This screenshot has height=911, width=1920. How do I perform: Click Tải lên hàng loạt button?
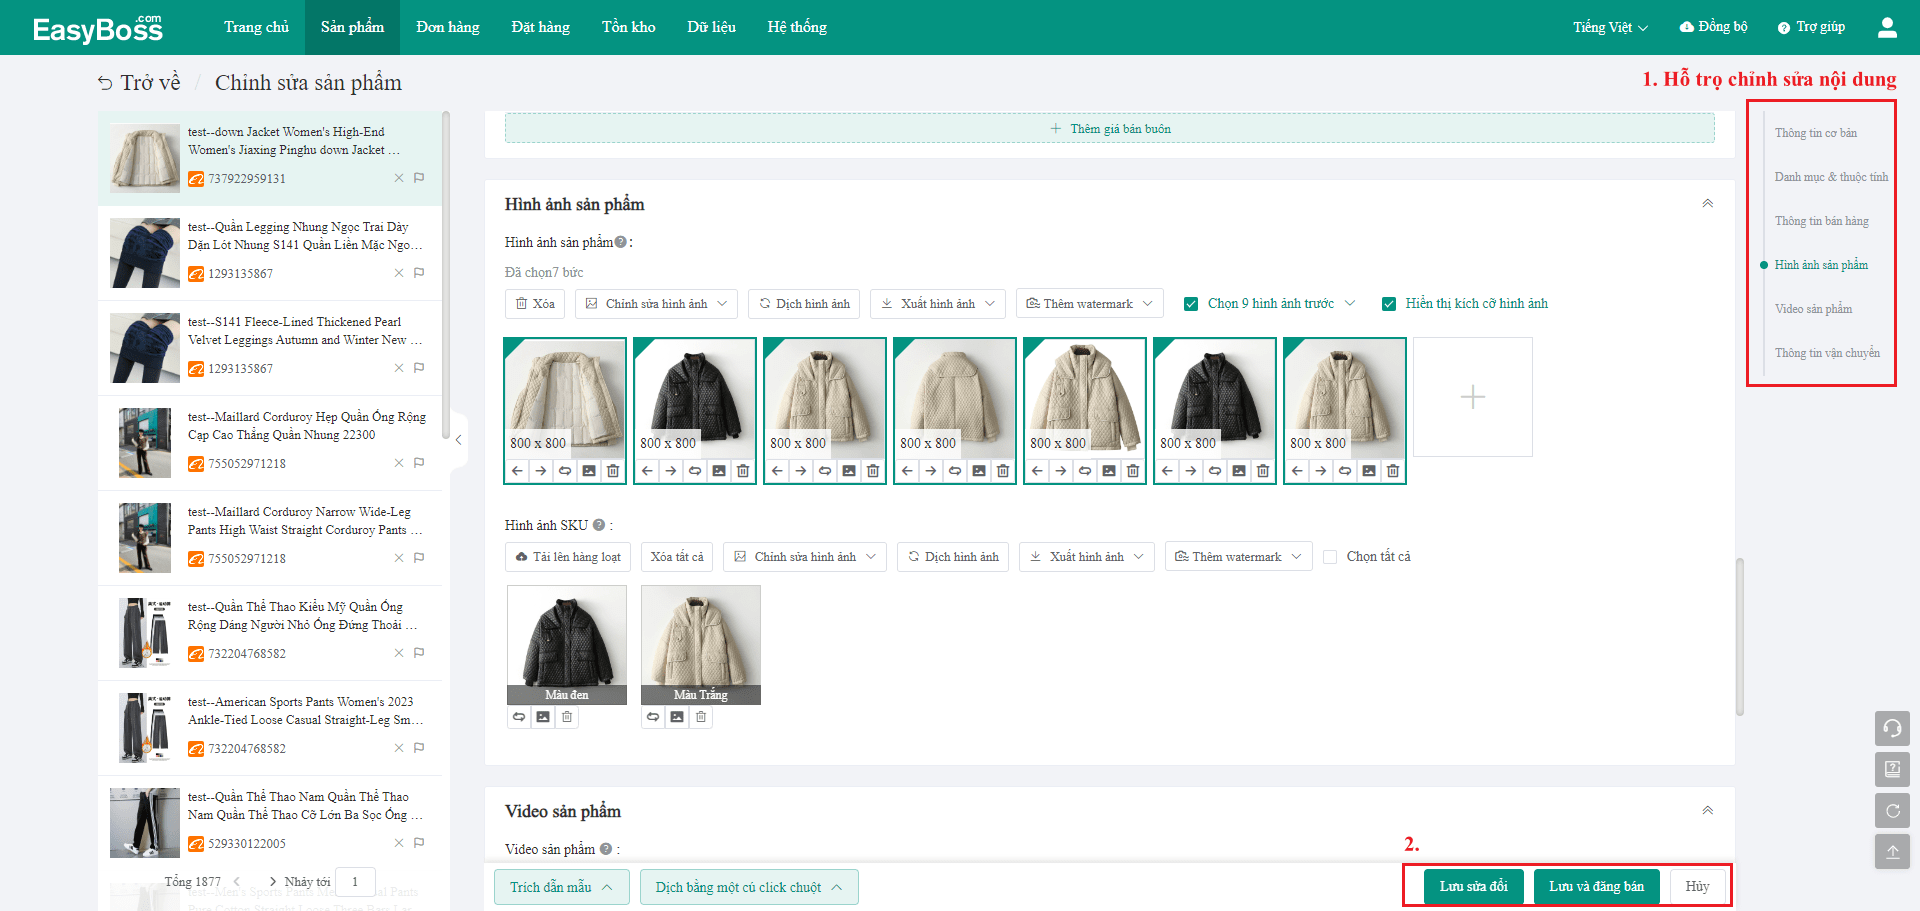[x=567, y=557]
